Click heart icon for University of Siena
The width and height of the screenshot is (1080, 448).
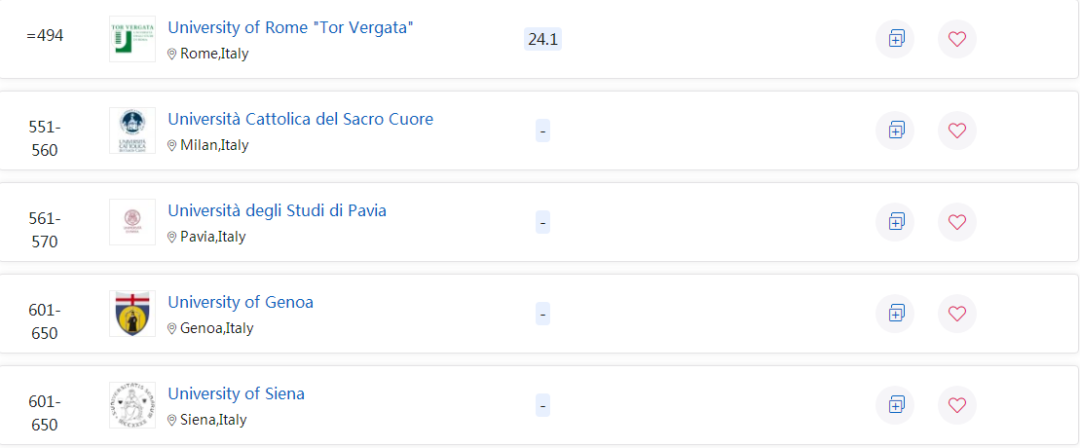pyautogui.click(x=957, y=405)
